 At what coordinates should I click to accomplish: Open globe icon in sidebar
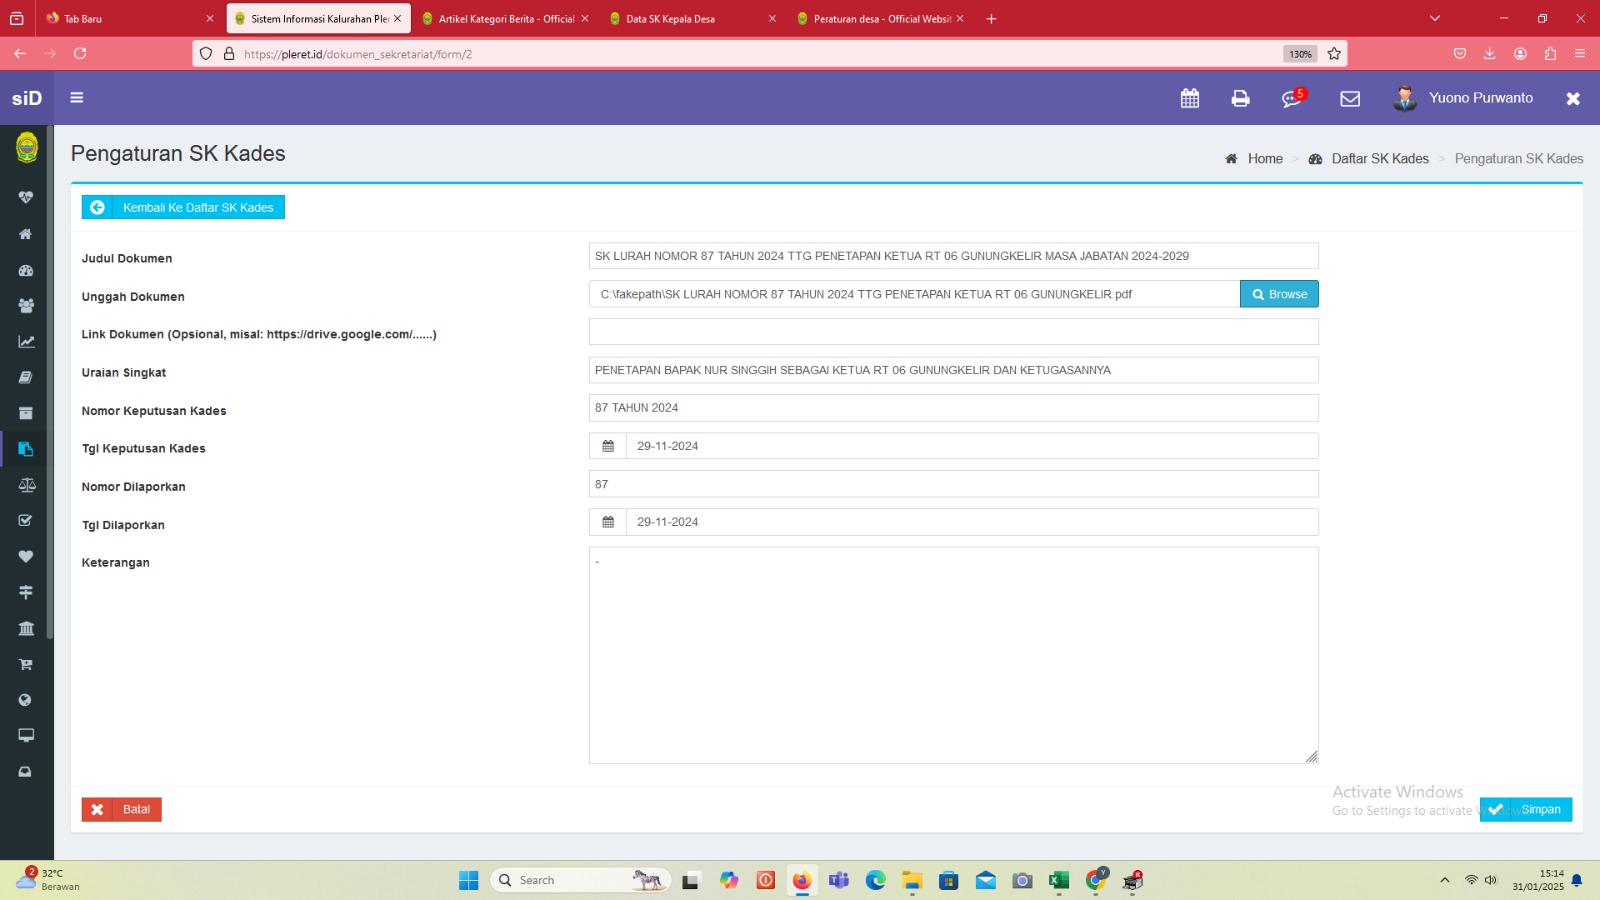(26, 700)
